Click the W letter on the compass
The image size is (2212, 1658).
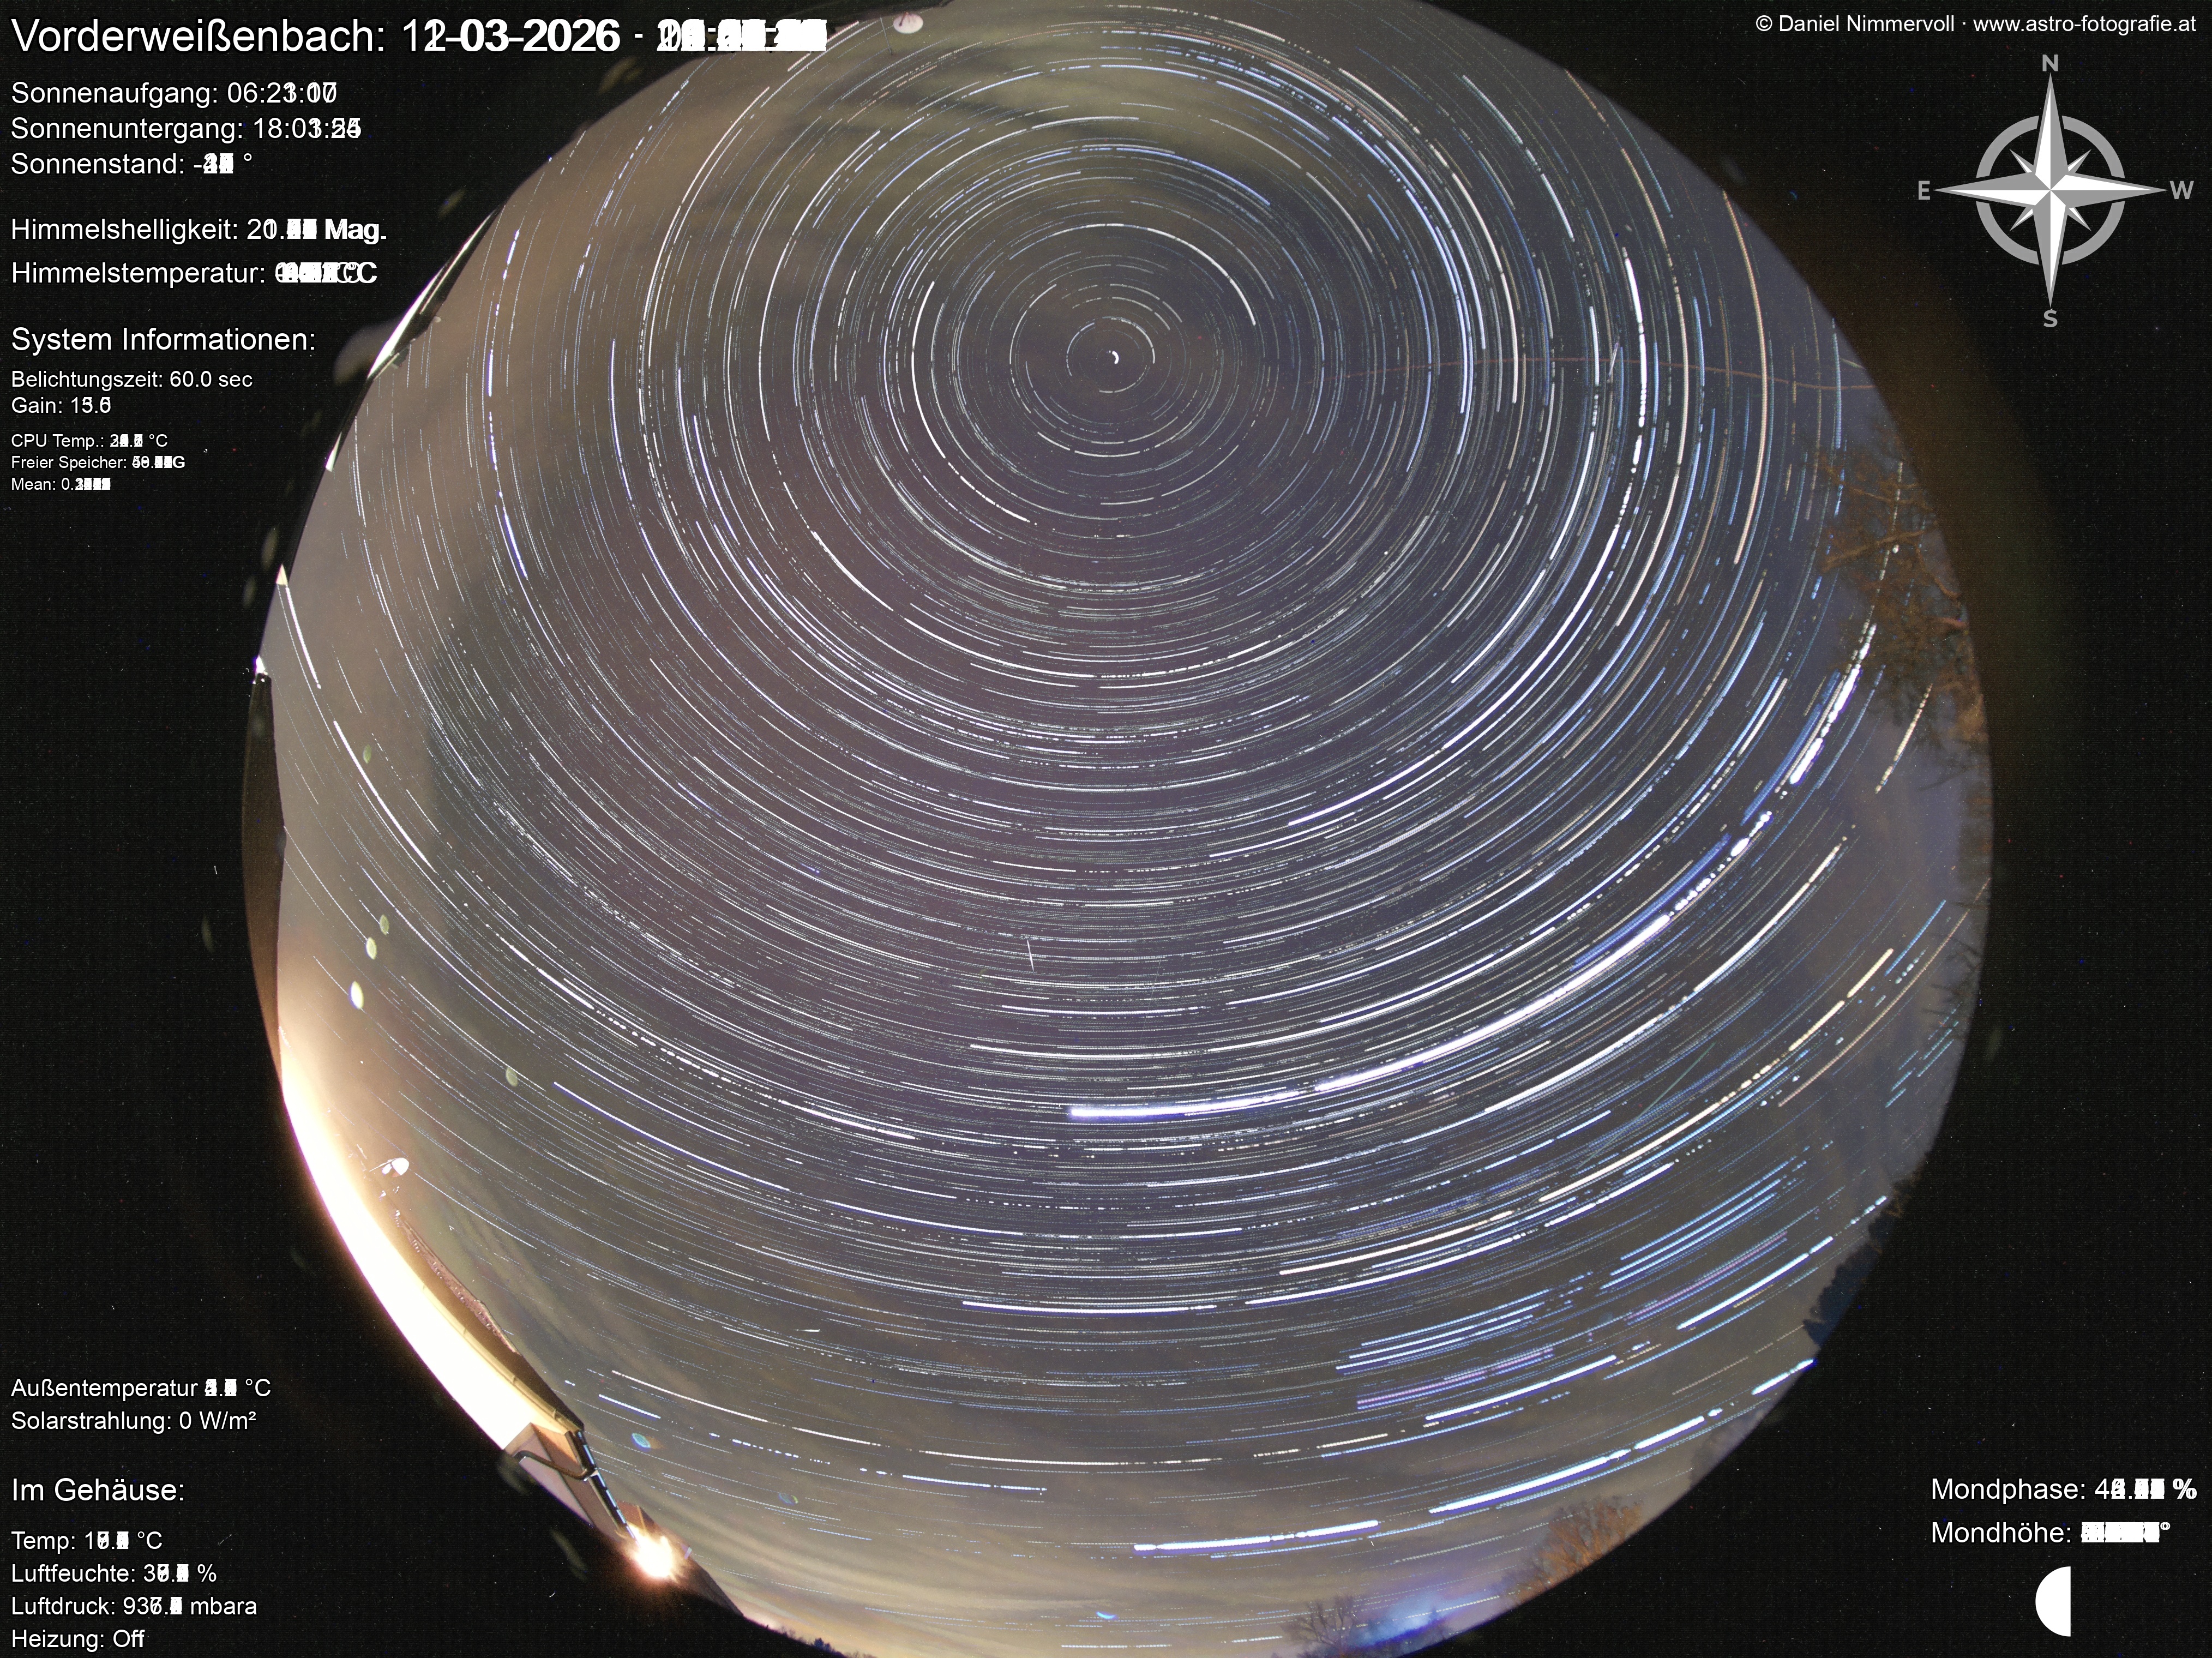point(2181,190)
